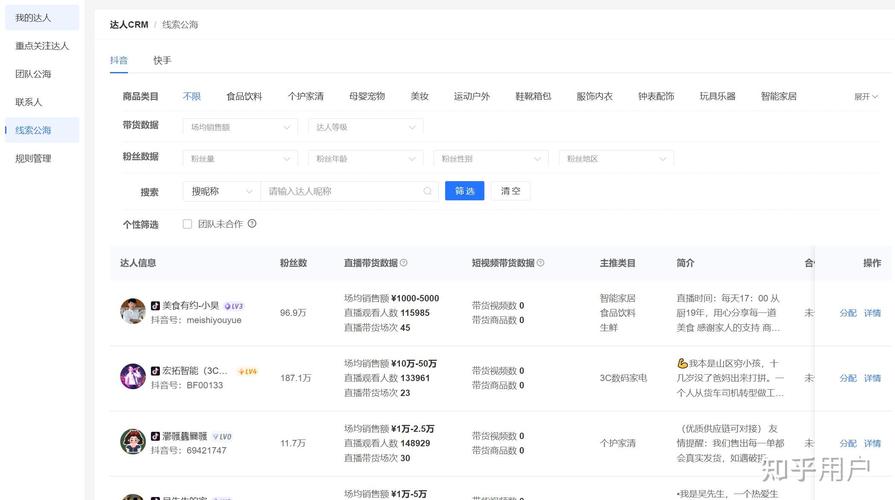Viewport: 895px width, 500px height.
Task: Switch to the 快手 tab
Action: (x=162, y=61)
